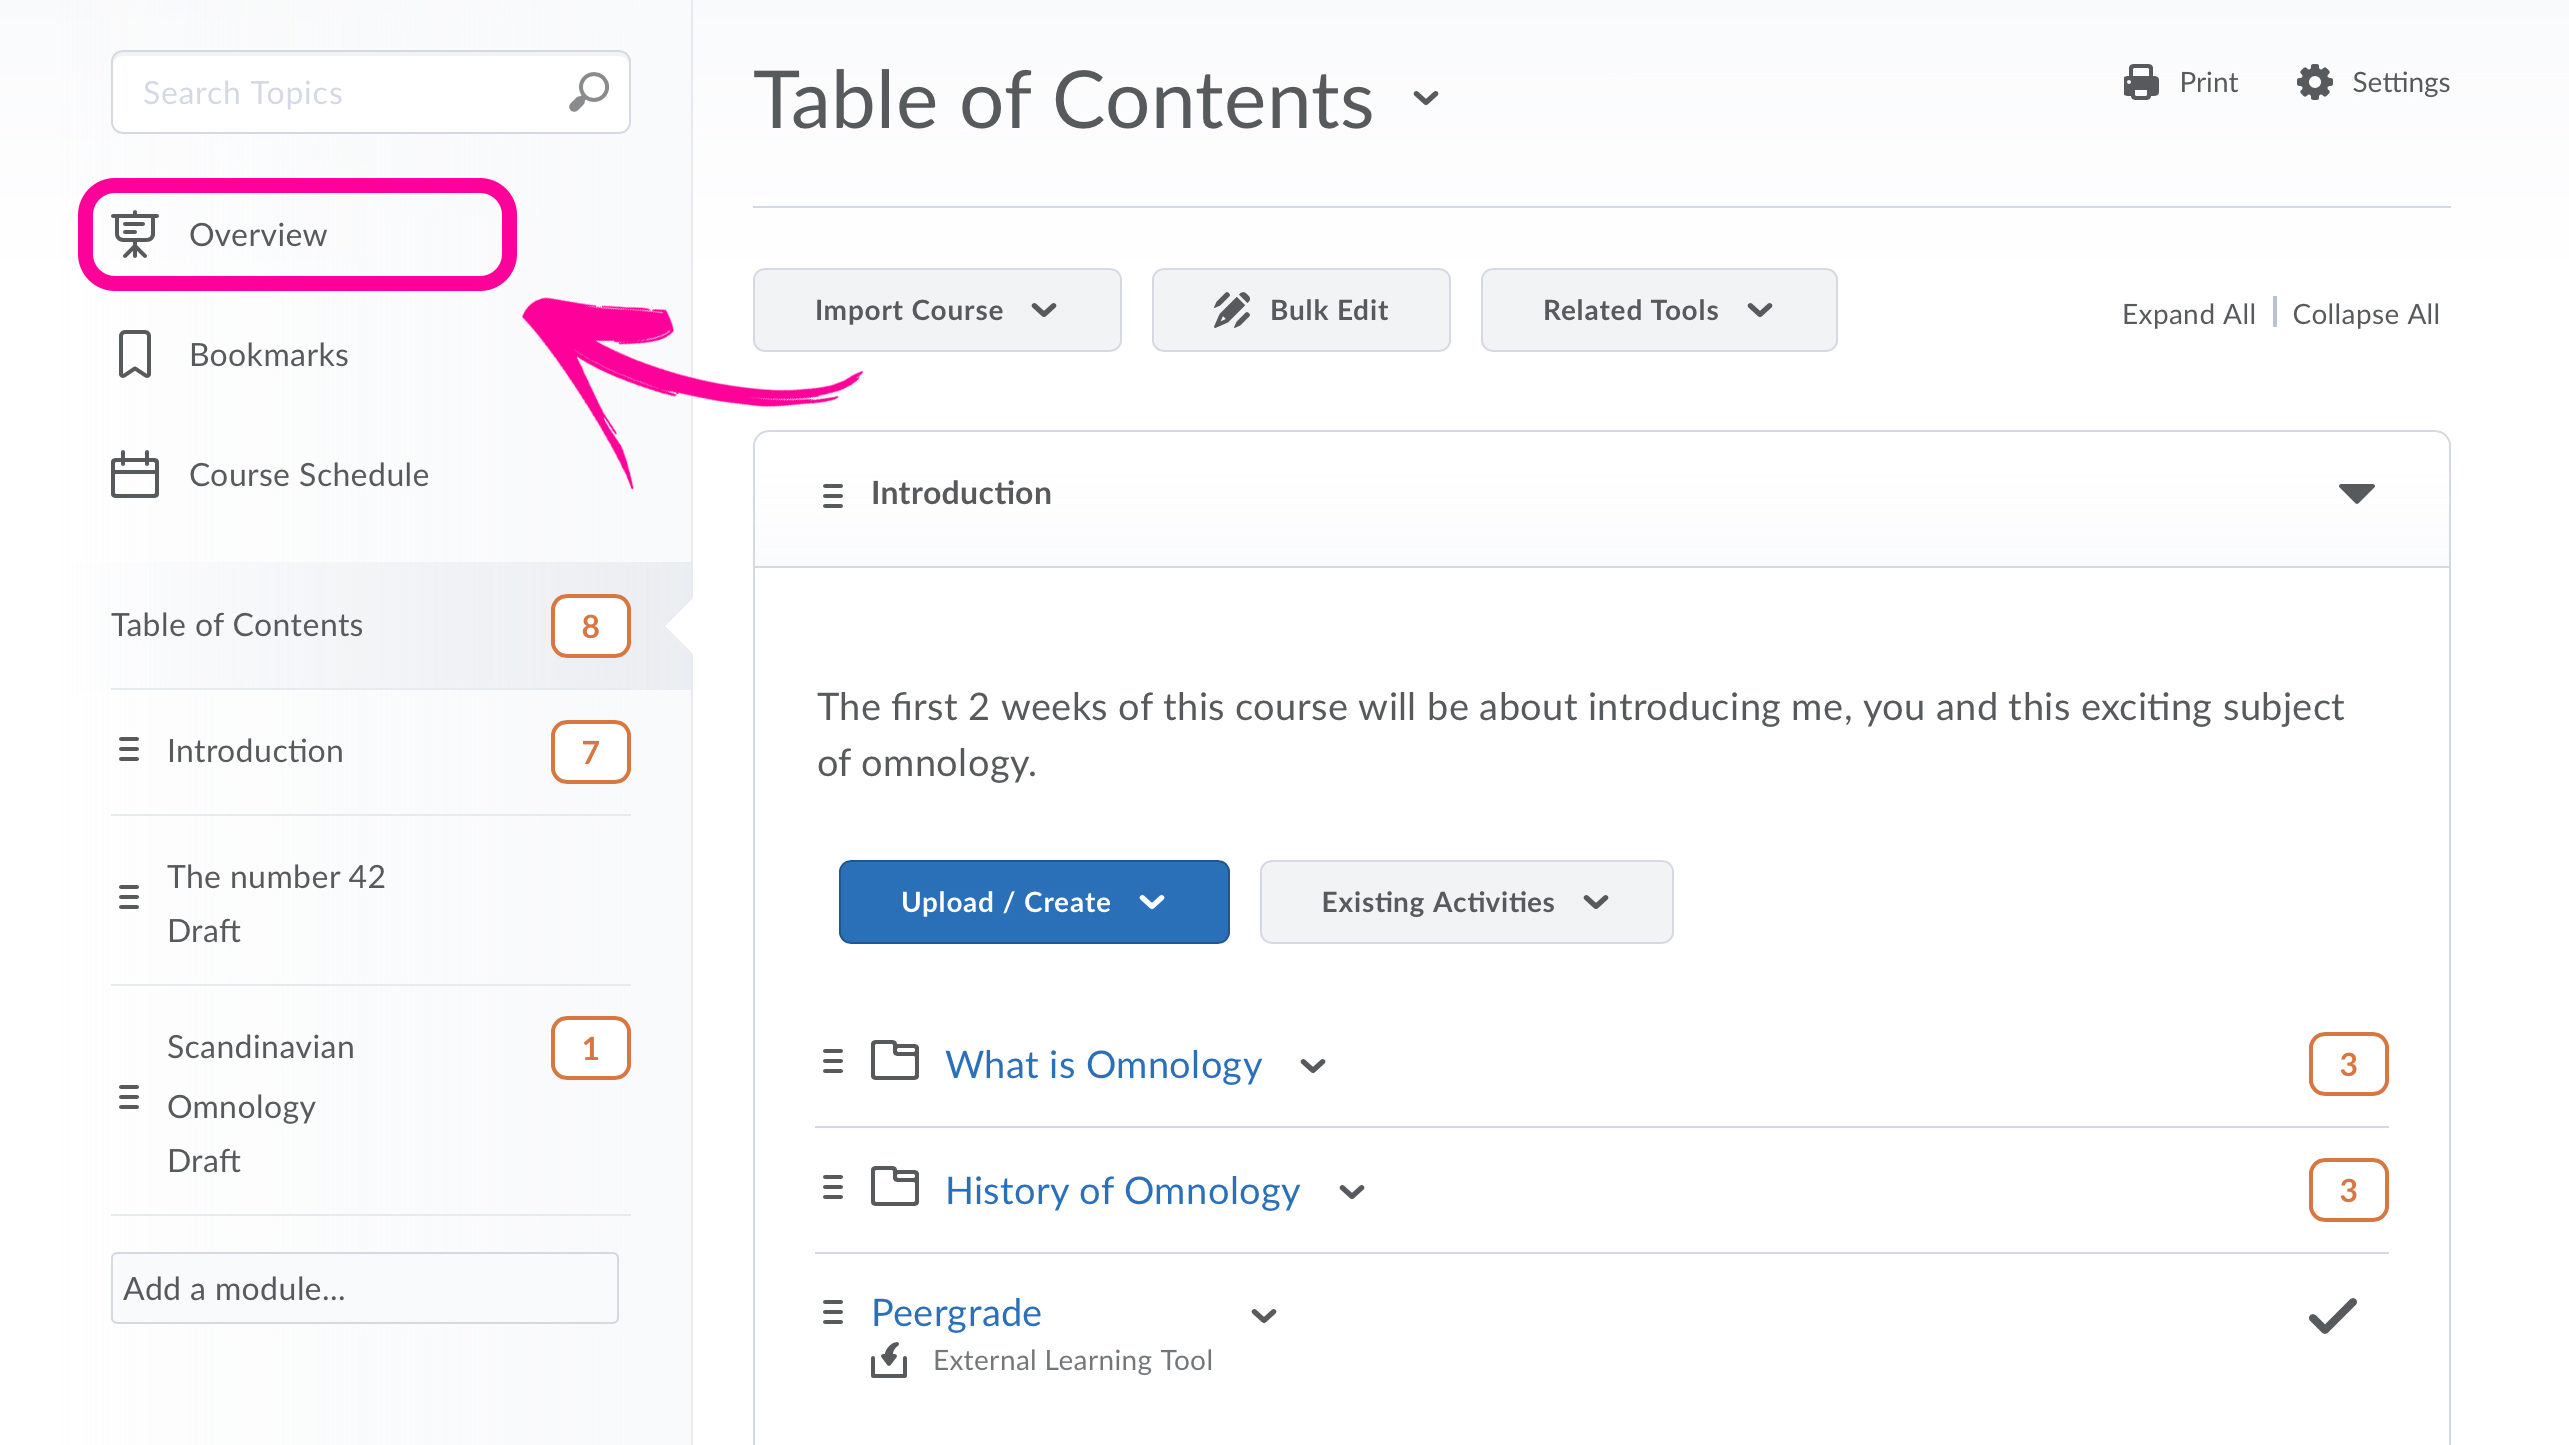This screenshot has height=1445, width=2569.
Task: Open Overview via presentation board icon
Action: (135, 234)
